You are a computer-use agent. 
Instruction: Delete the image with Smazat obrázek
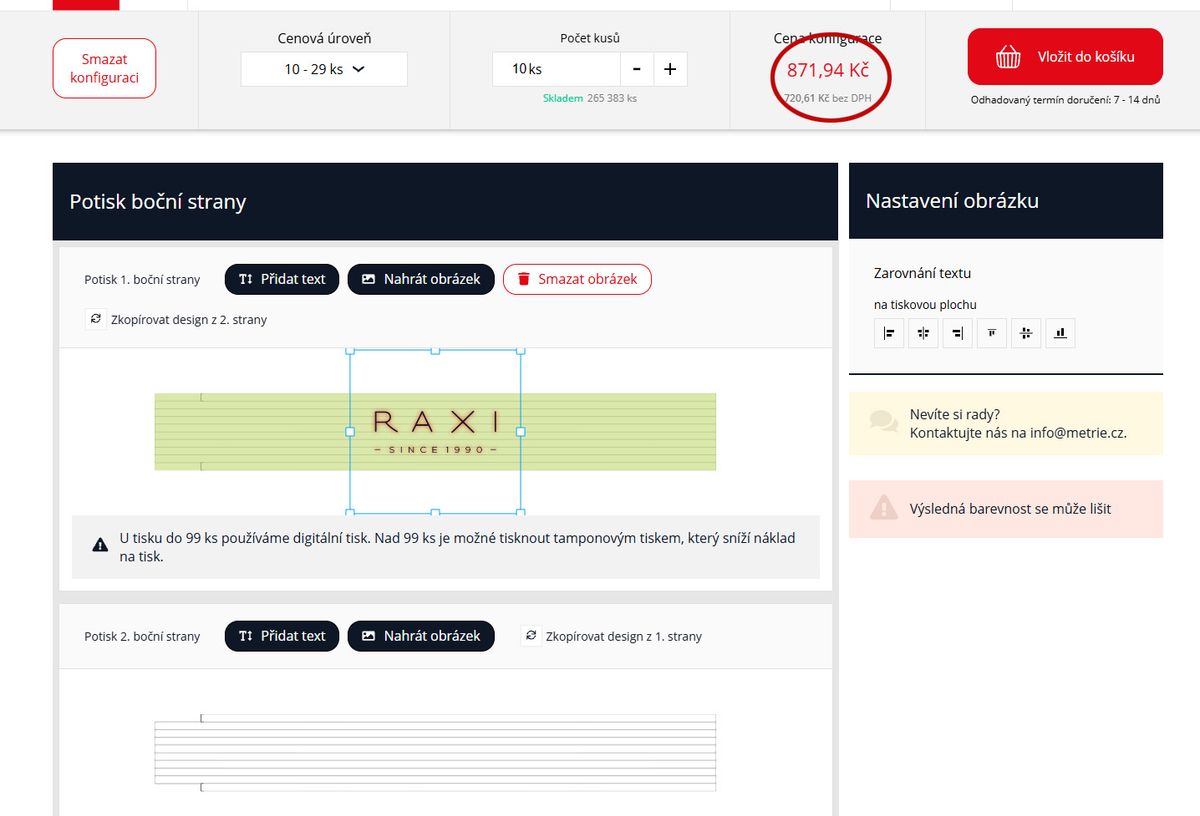click(x=577, y=279)
